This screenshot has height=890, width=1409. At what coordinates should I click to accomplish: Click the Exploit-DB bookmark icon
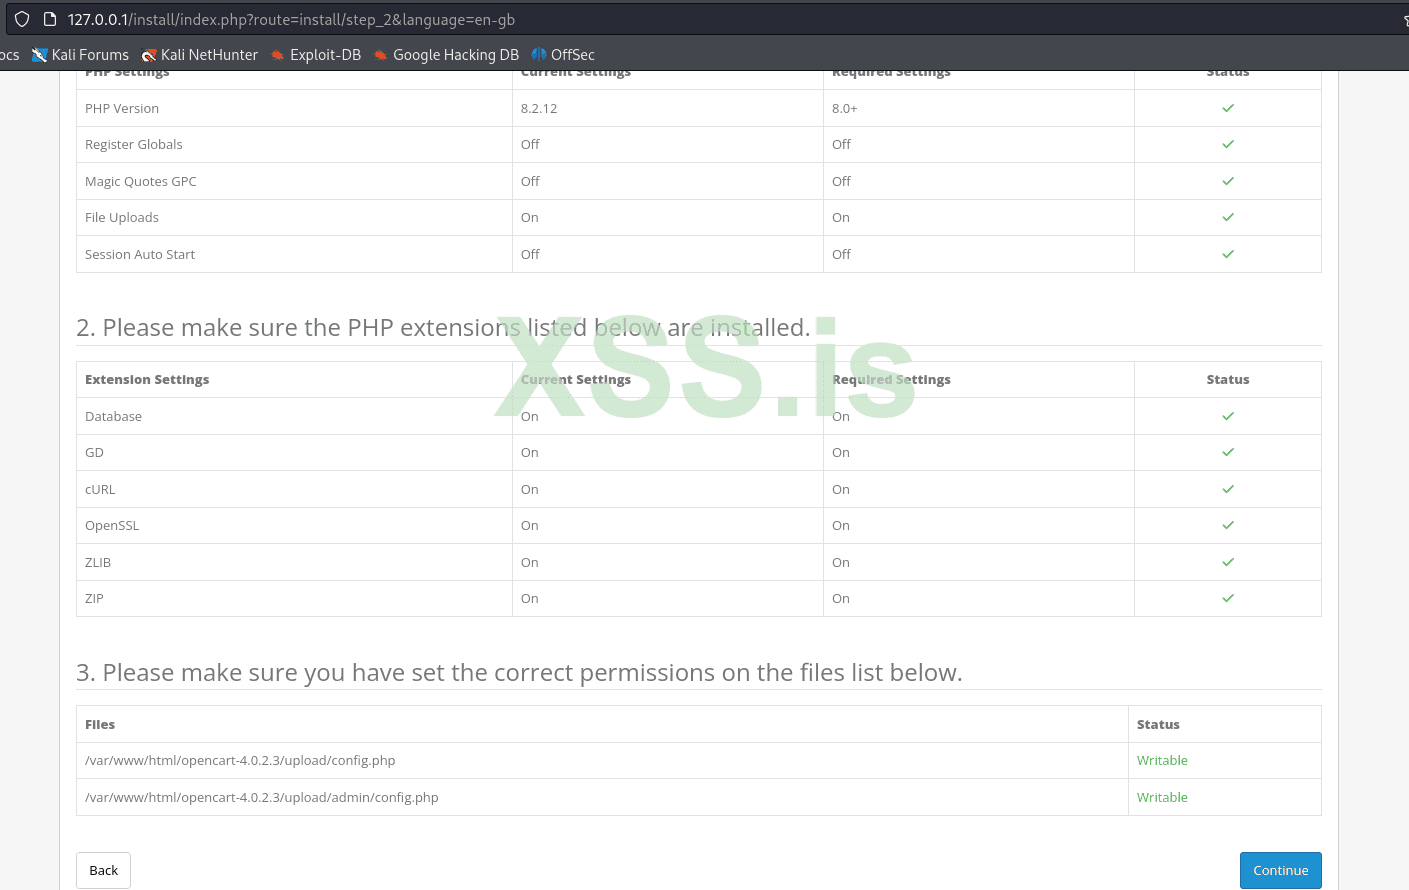pyautogui.click(x=278, y=55)
